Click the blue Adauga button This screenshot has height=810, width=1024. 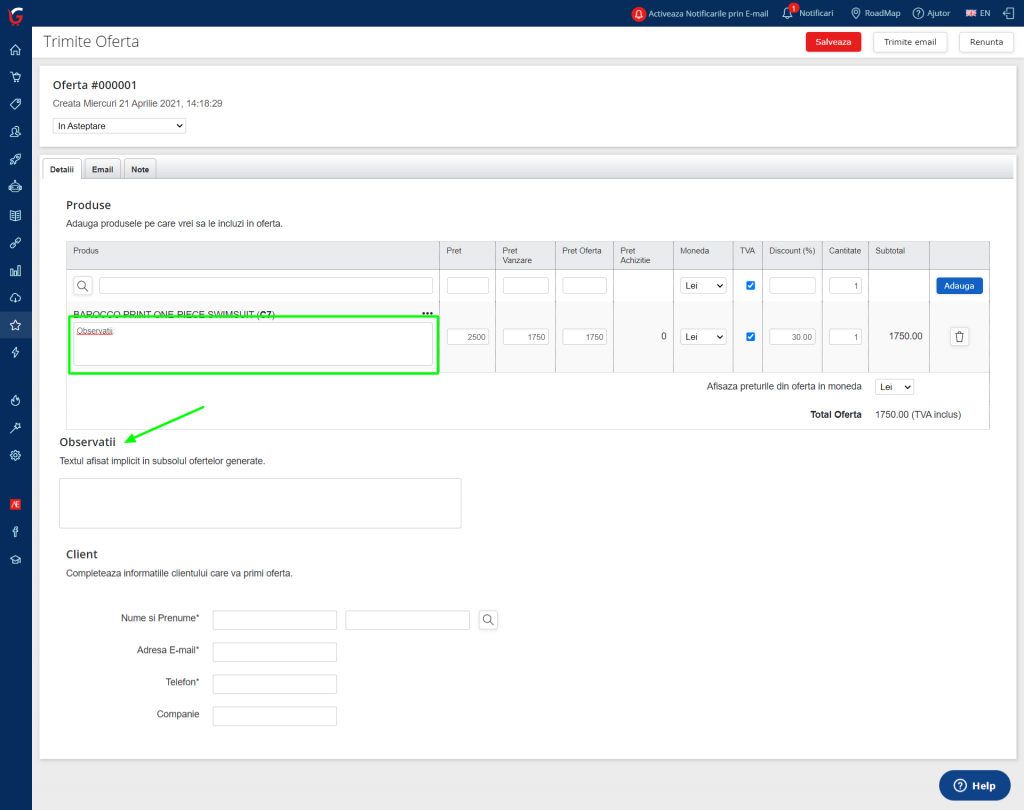click(959, 285)
